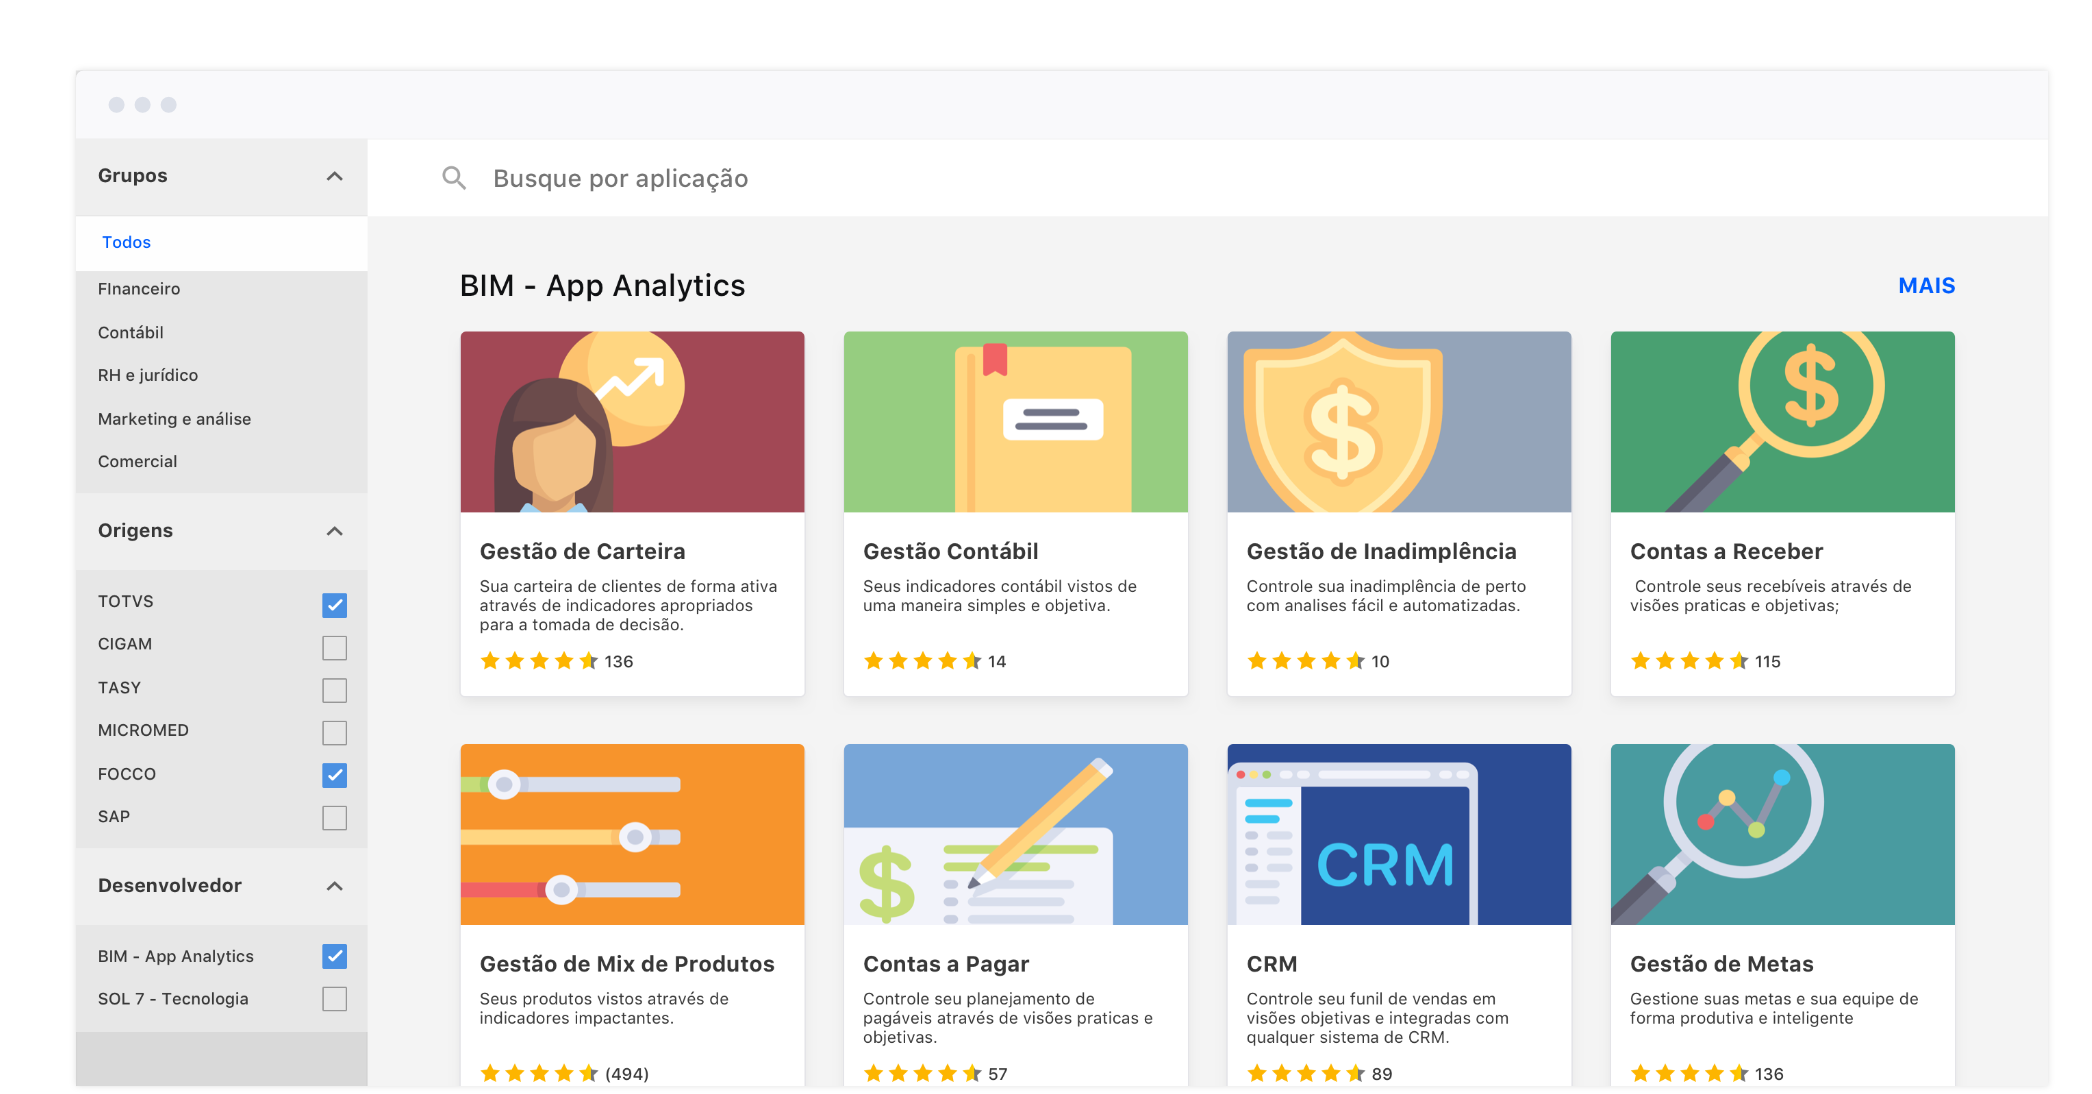The width and height of the screenshot is (2092, 1094).
Task: Click the Desenvolvedor section header
Action: [x=222, y=886]
